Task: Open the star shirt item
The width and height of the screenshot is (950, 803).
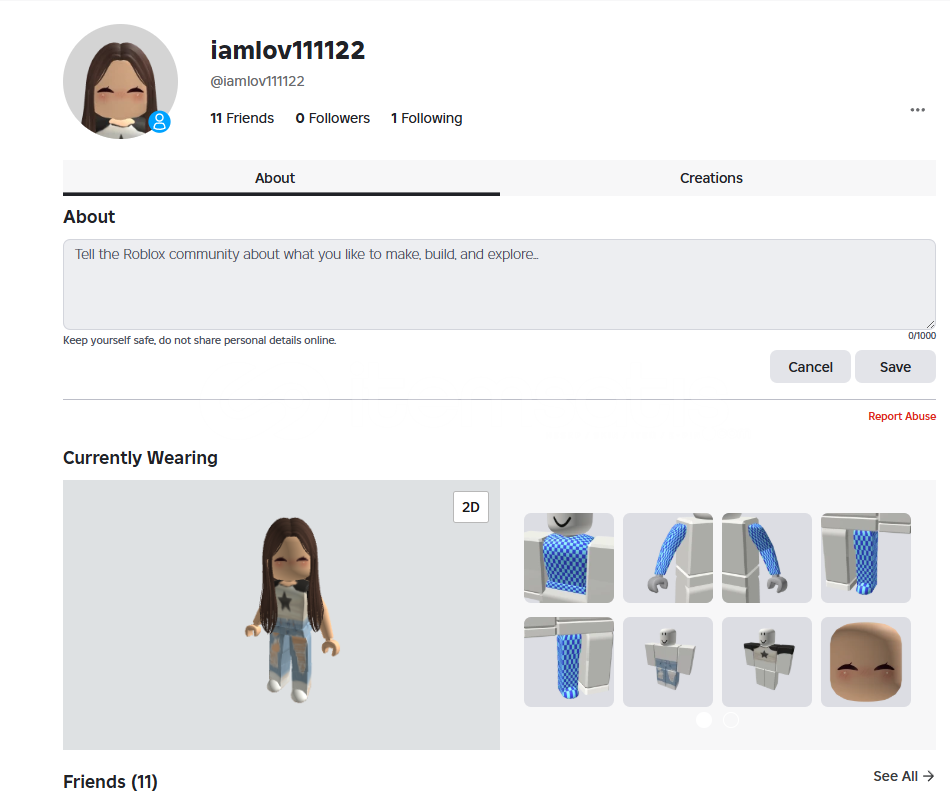Action: click(x=766, y=662)
